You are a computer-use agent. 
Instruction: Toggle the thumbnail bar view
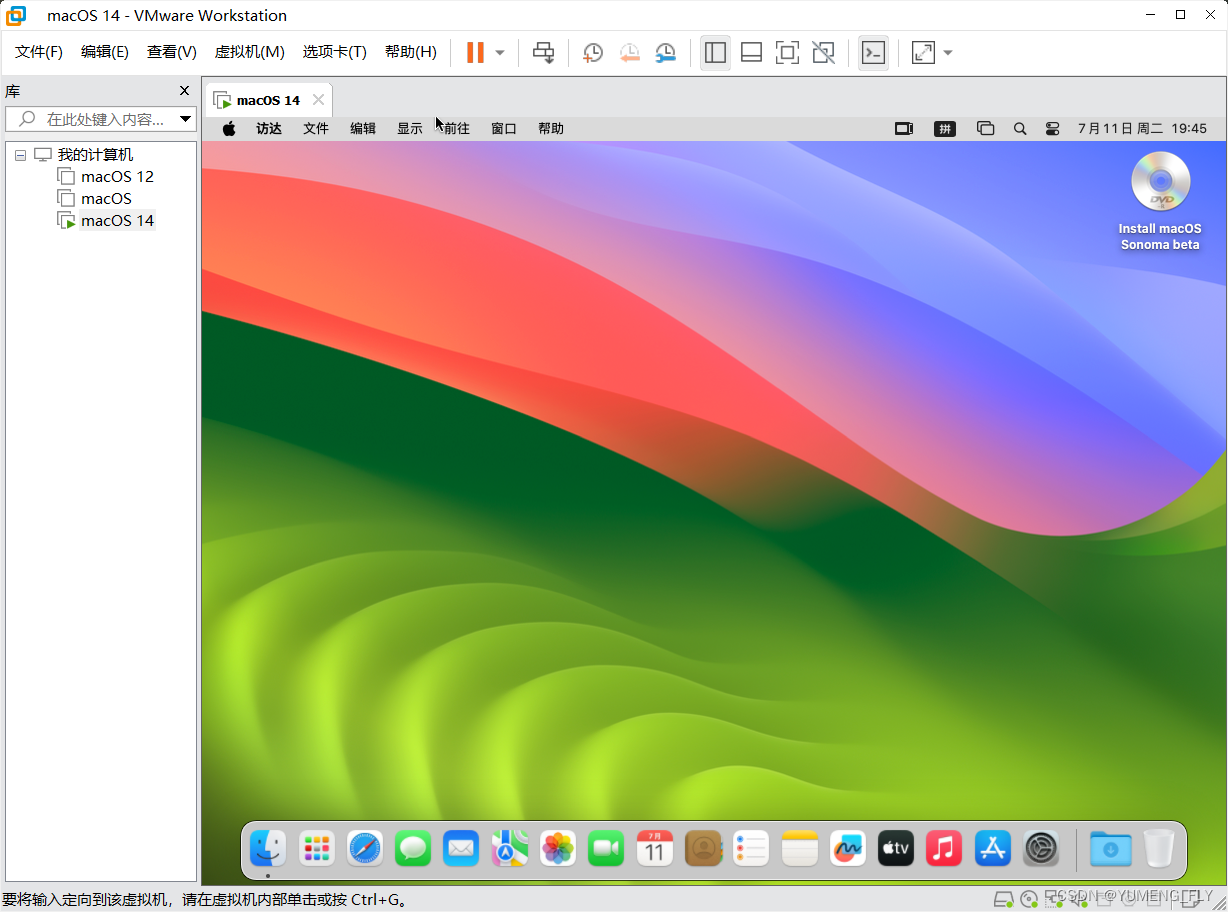(751, 52)
